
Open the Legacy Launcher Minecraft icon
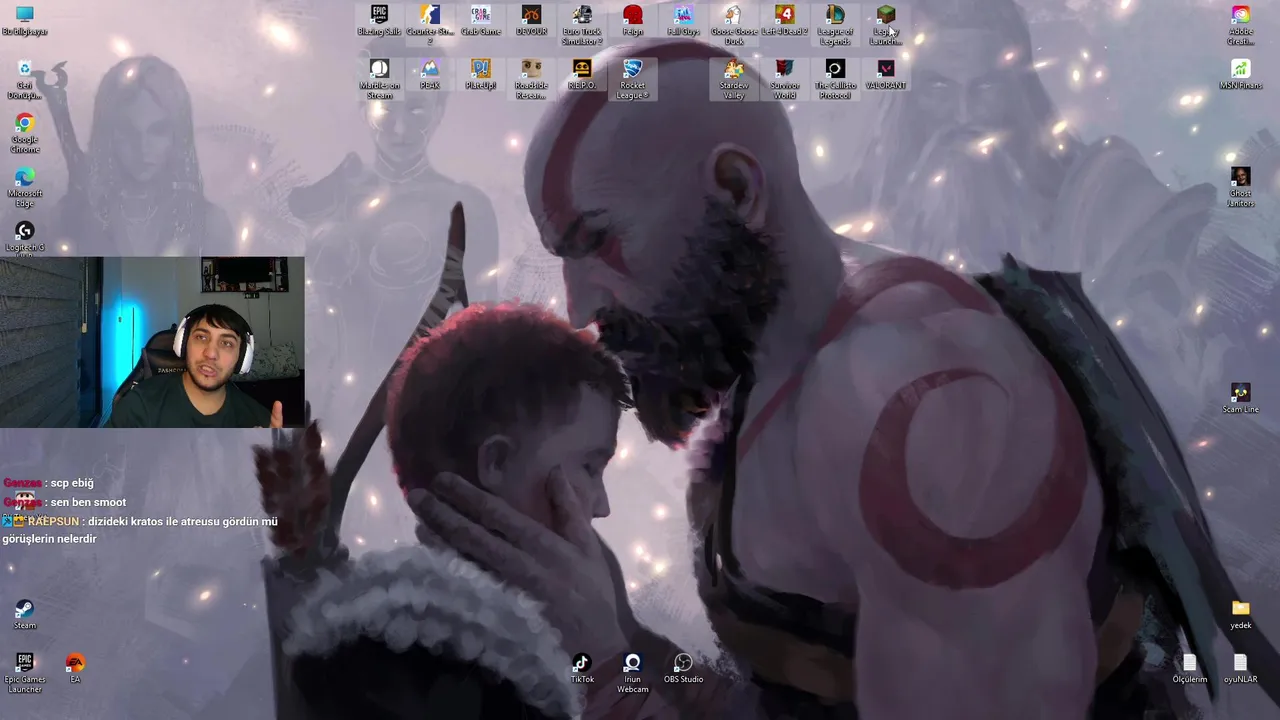886,25
